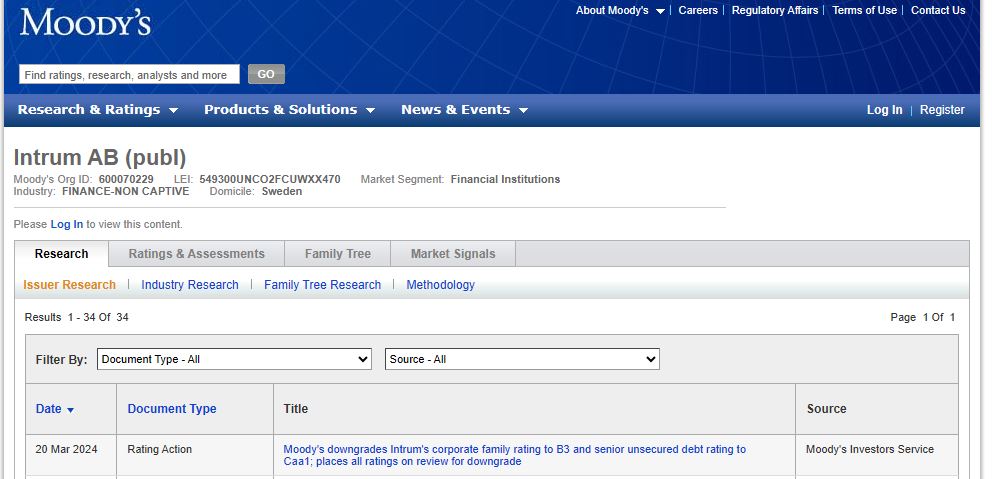Open the Terms of Use link
The image size is (1000, 479).
864,10
